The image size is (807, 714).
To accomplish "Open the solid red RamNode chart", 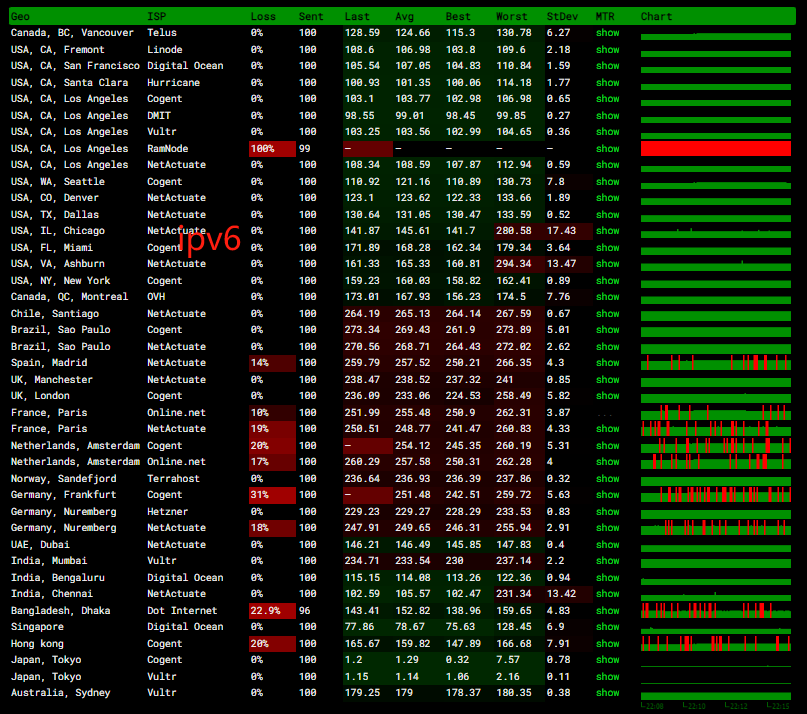I will pos(716,149).
